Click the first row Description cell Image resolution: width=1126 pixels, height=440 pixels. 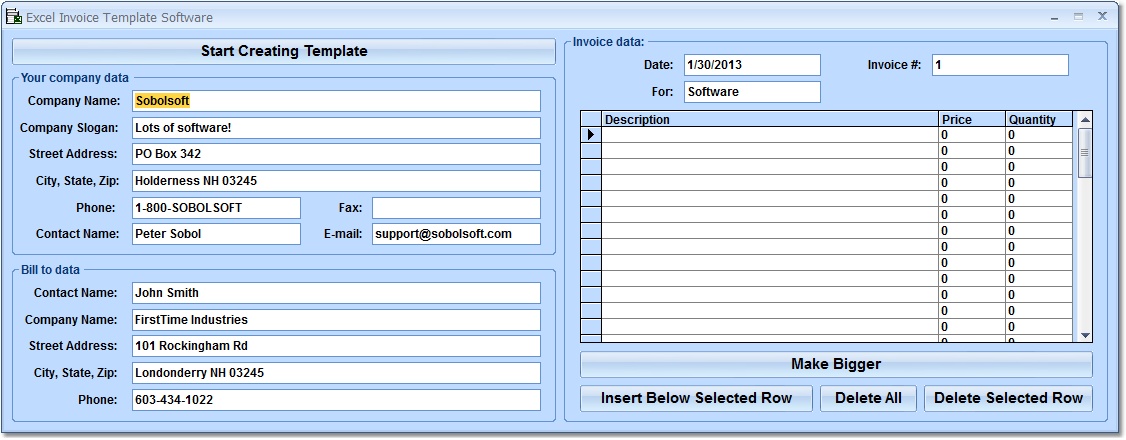pyautogui.click(x=770, y=135)
